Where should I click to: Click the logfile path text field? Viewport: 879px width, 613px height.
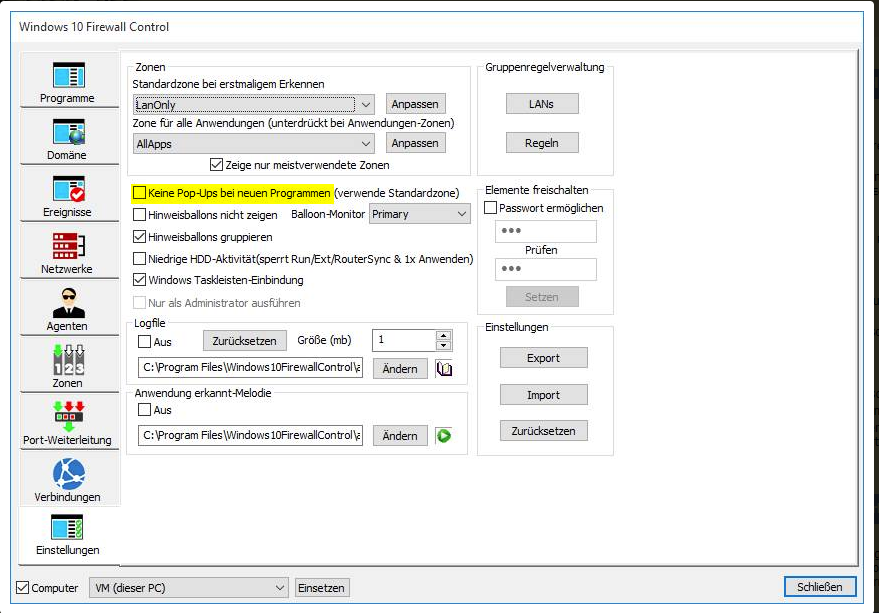coord(251,367)
